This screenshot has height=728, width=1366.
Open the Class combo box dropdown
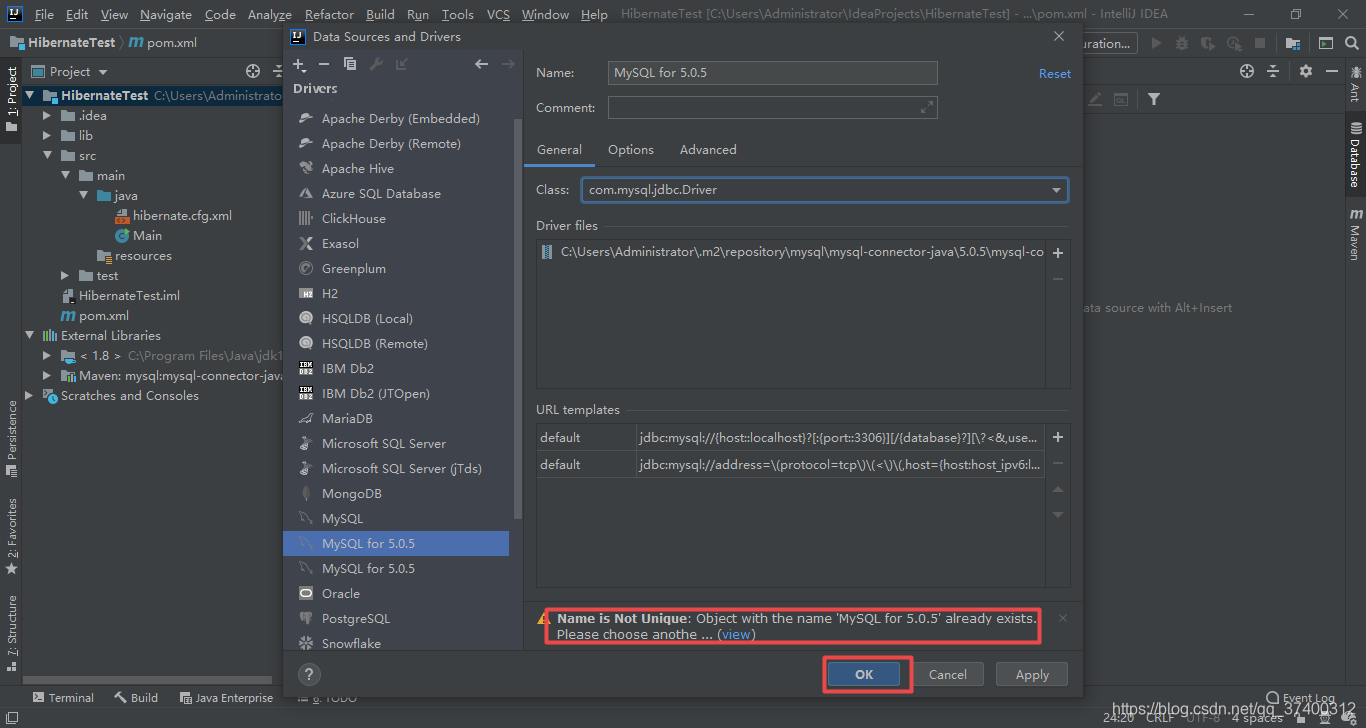(1057, 189)
